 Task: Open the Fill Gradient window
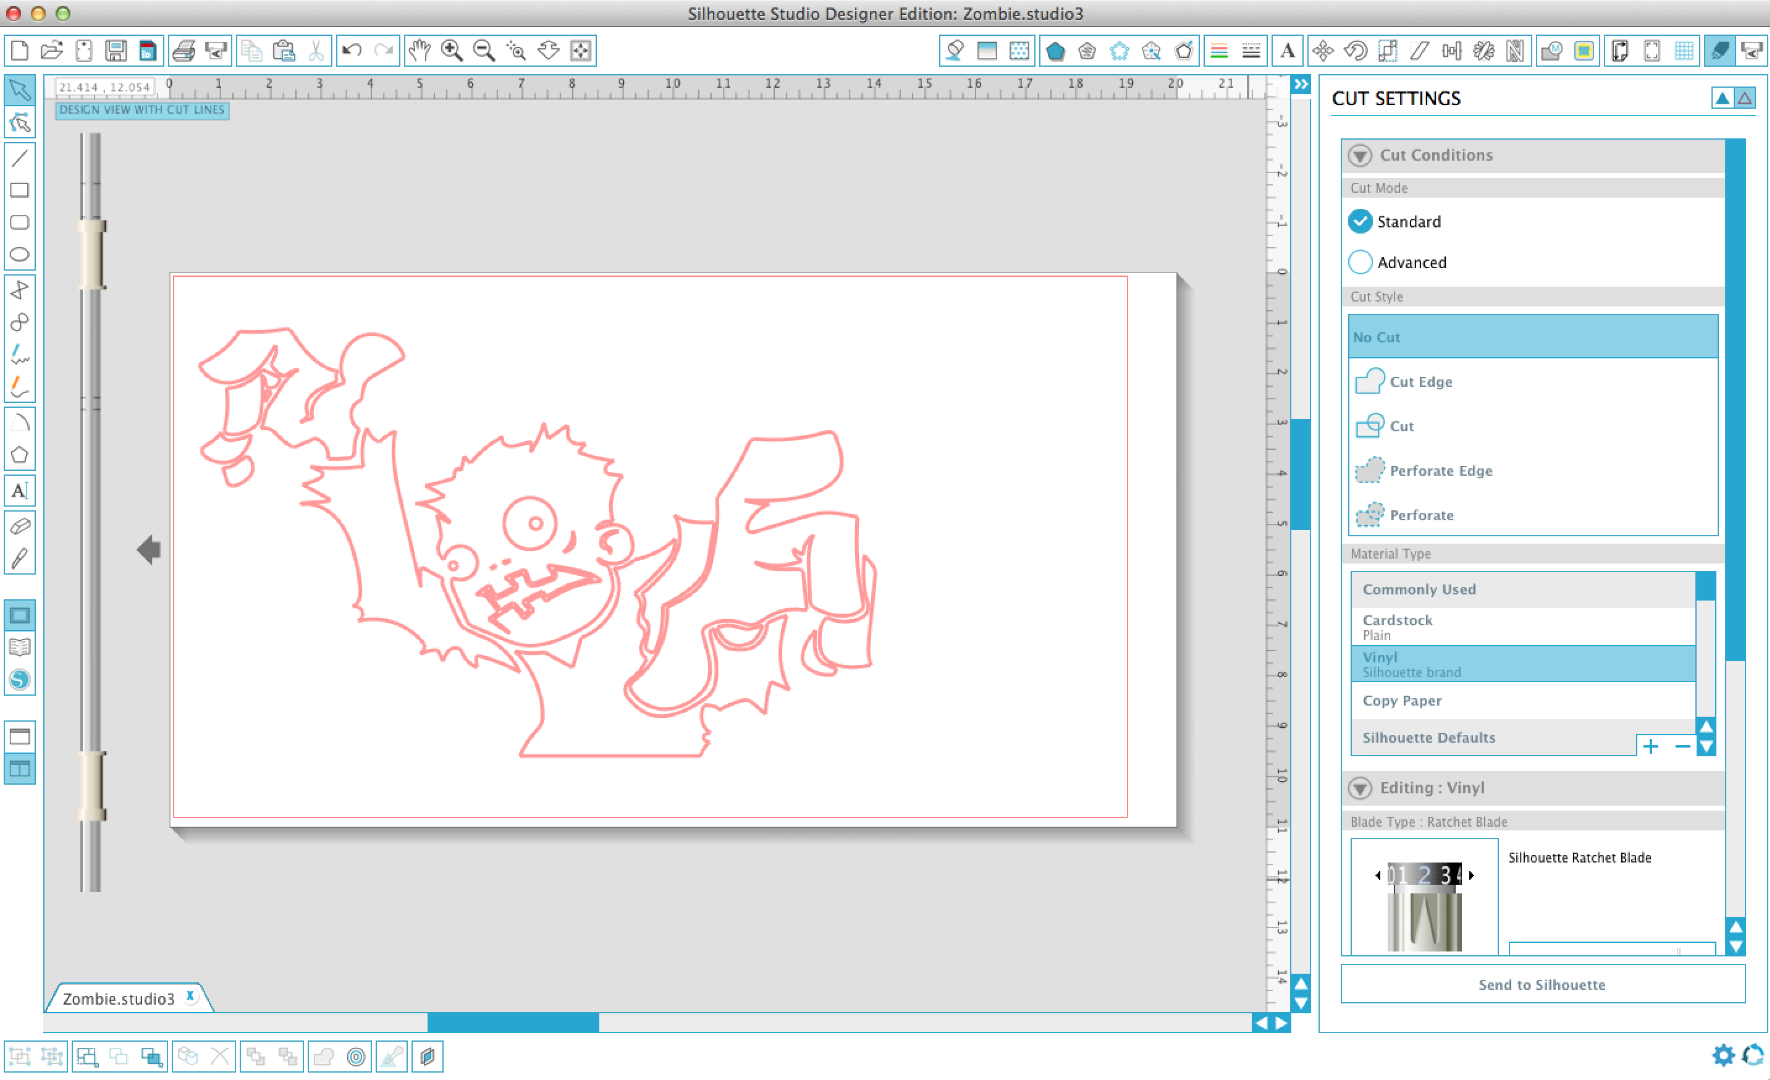coord(987,50)
